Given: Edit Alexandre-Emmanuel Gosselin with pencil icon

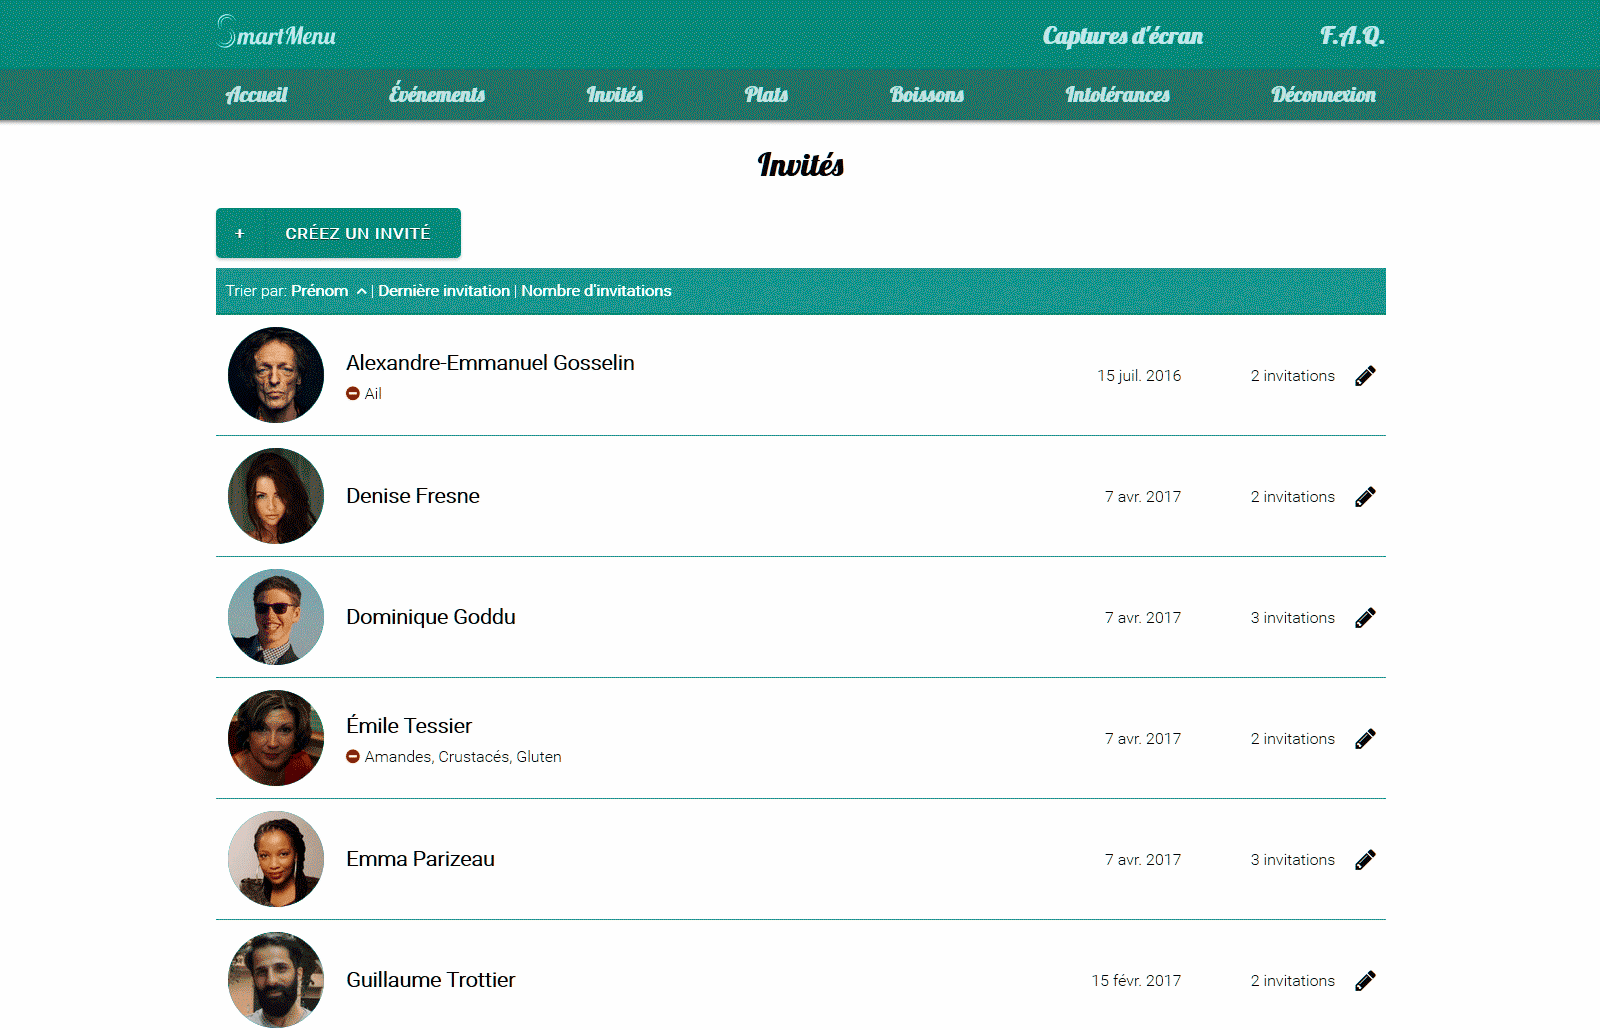Looking at the screenshot, I should [1365, 376].
